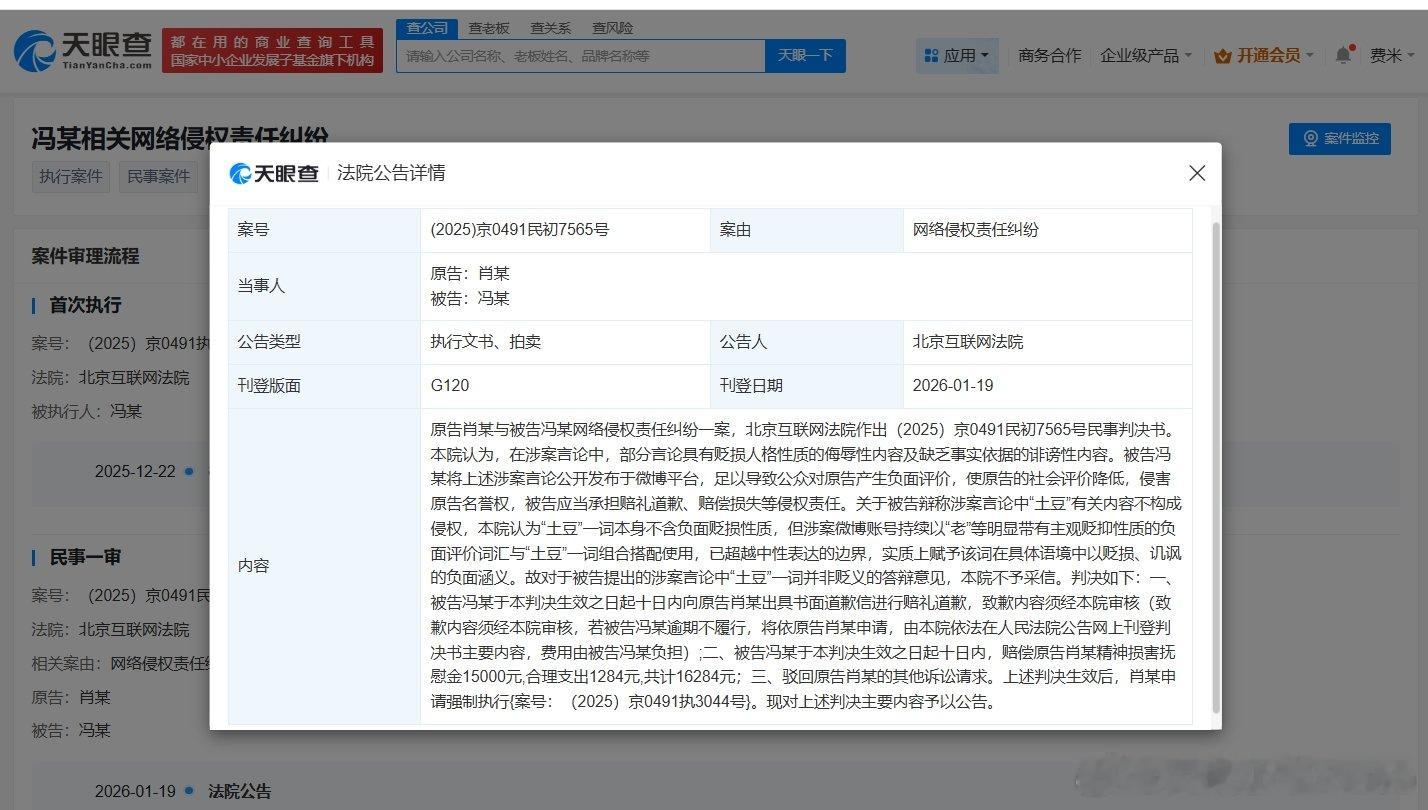
Task: Click the Tianyancha logo inside the dialog
Action: [273, 173]
